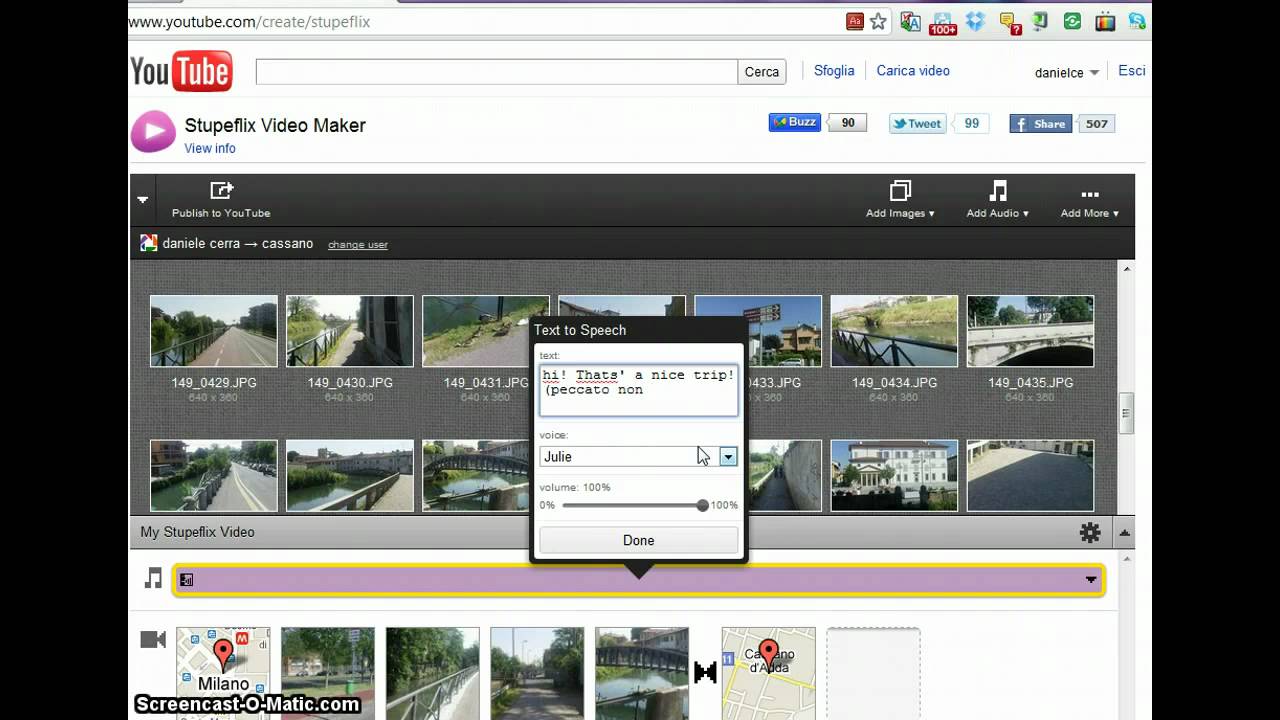
Task: Click the Tweet button
Action: pyautogui.click(x=918, y=124)
